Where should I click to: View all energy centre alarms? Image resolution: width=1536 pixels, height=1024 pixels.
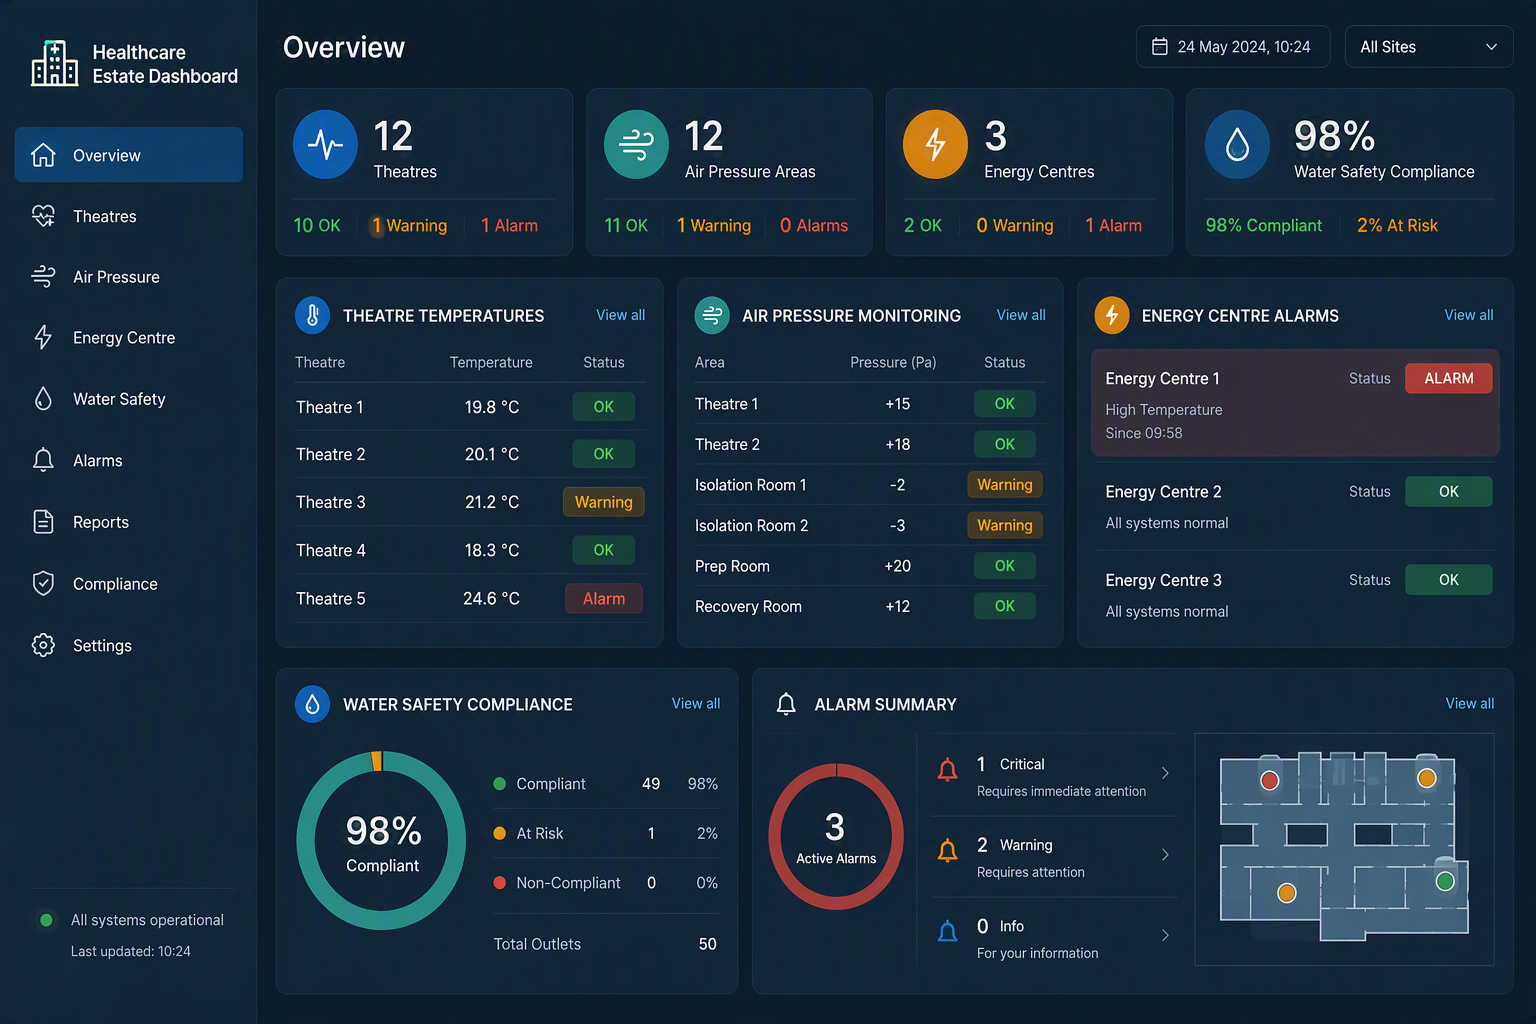tap(1469, 315)
